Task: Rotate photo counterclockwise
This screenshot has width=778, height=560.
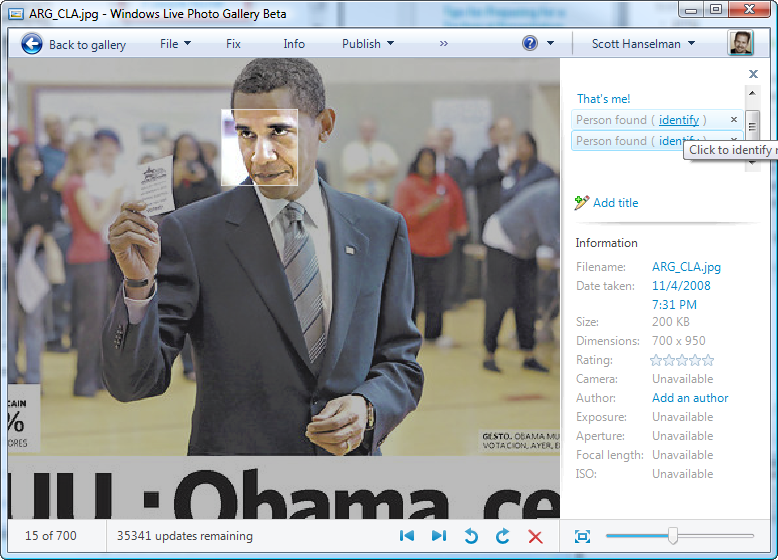Action: [x=471, y=536]
